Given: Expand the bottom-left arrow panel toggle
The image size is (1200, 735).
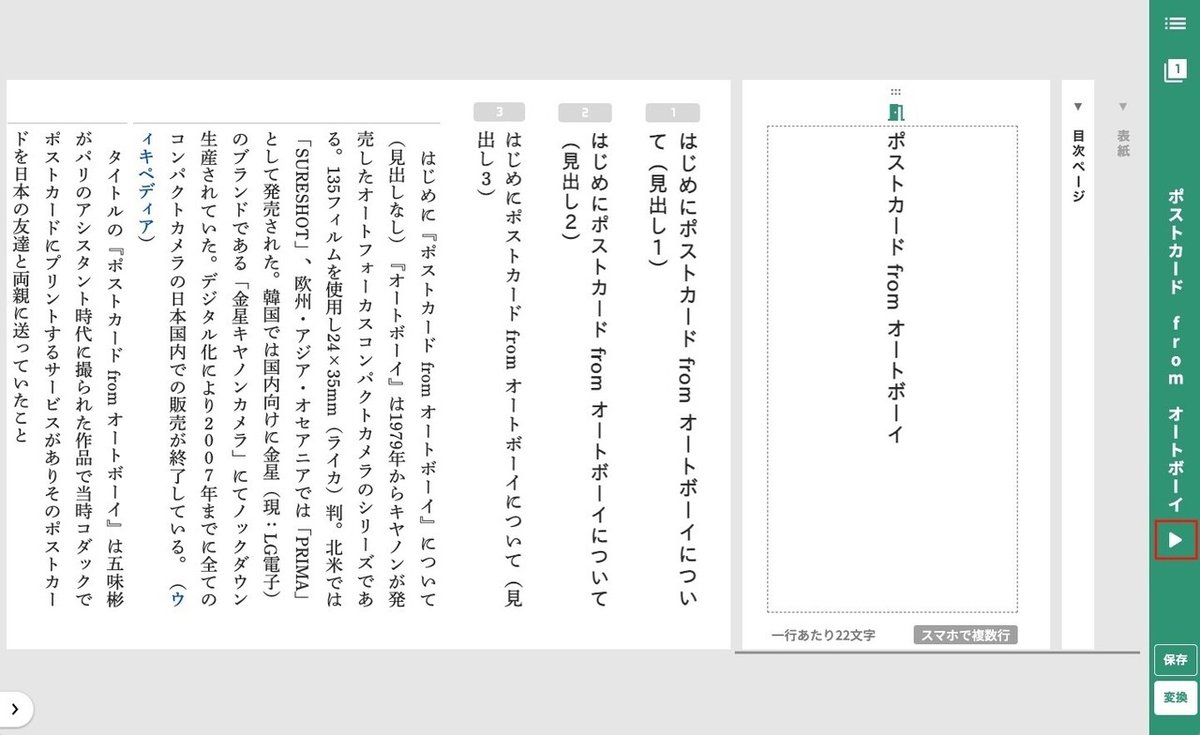Looking at the screenshot, I should coord(14,708).
